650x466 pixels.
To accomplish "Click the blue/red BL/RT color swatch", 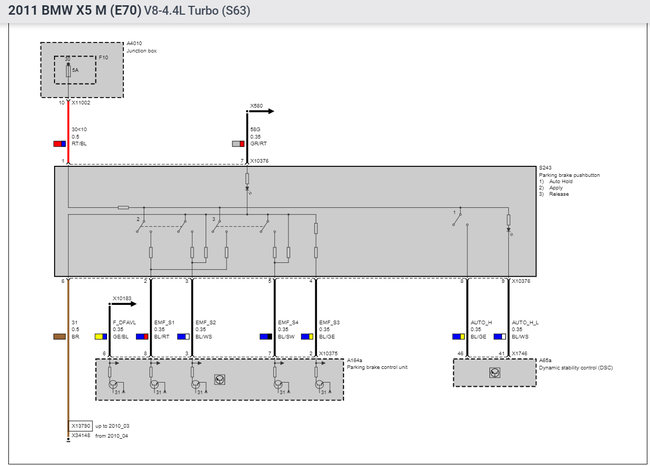I will (142, 337).
